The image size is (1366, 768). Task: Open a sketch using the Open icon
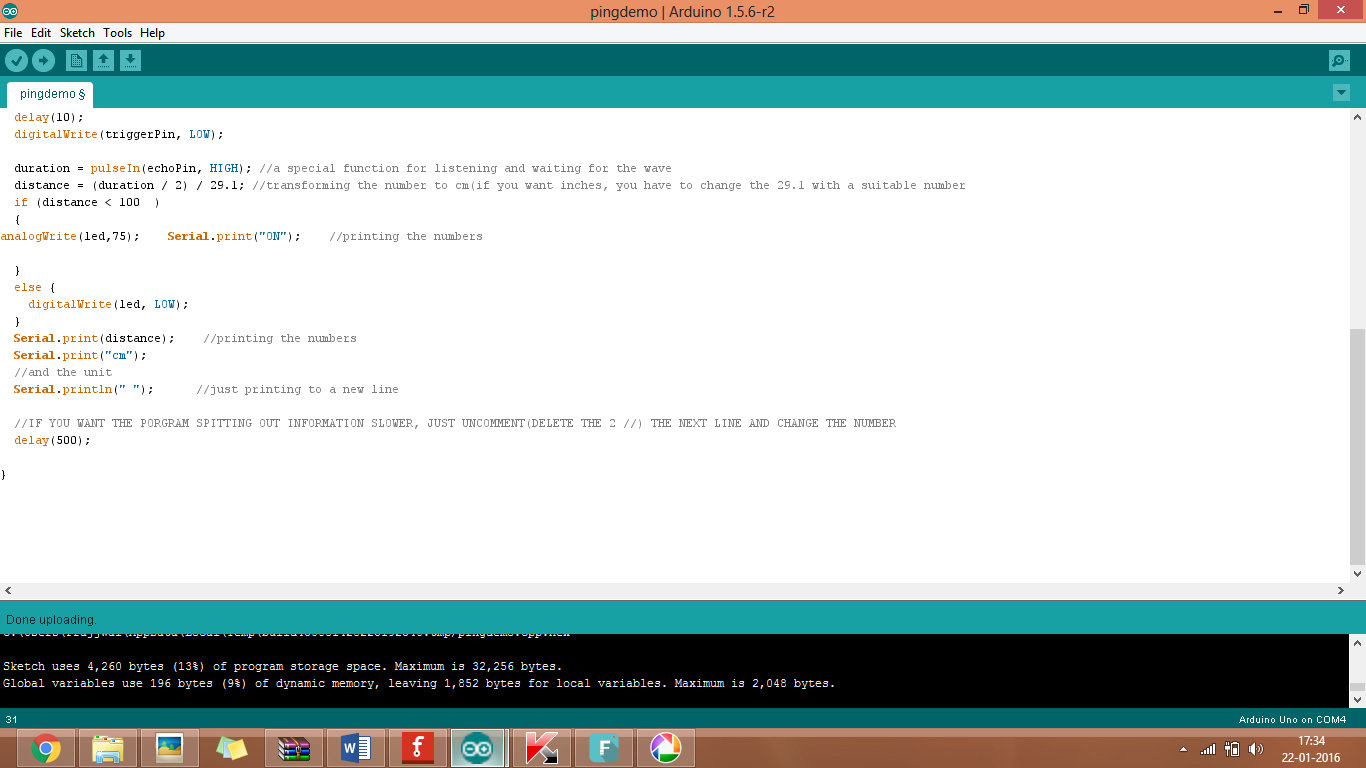click(x=104, y=60)
